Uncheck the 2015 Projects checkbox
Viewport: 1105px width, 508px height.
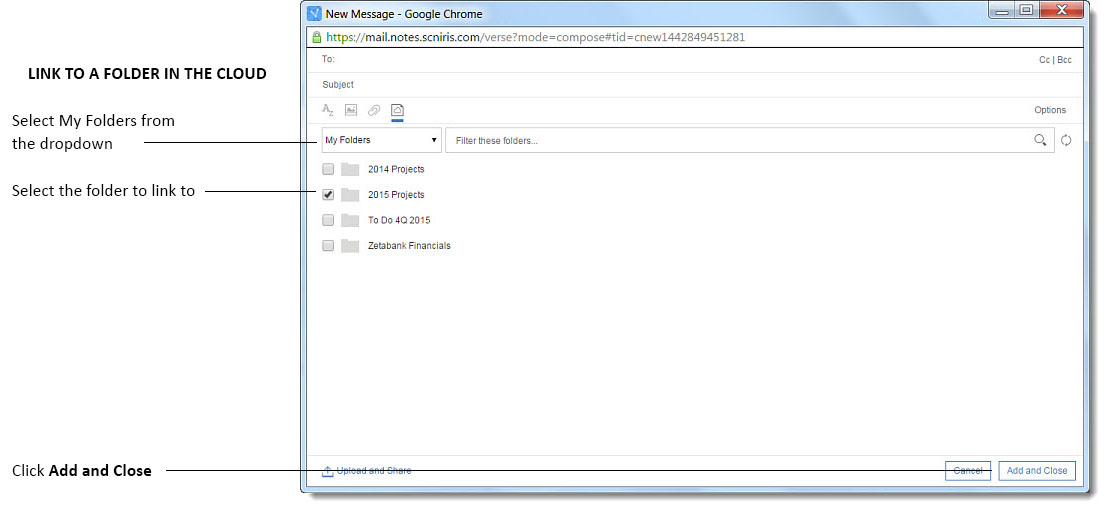pyautogui.click(x=328, y=194)
